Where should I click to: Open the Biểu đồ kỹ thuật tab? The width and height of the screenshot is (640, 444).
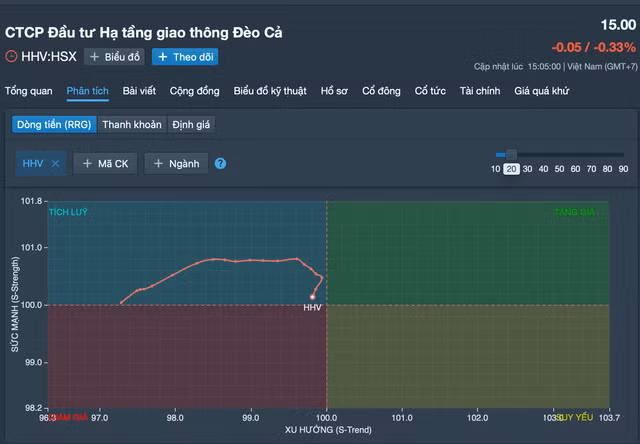[271, 91]
